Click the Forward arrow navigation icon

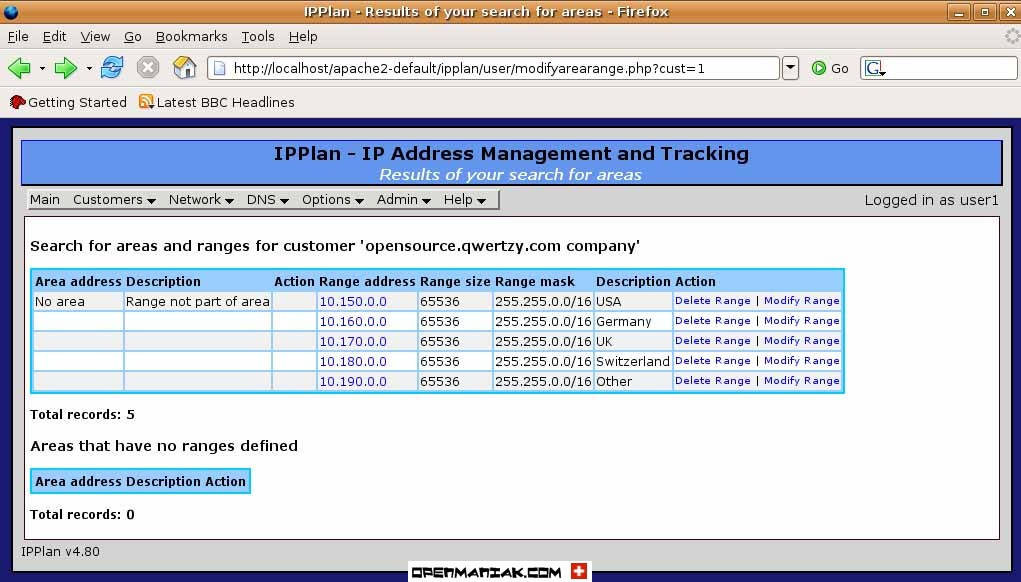[65, 68]
